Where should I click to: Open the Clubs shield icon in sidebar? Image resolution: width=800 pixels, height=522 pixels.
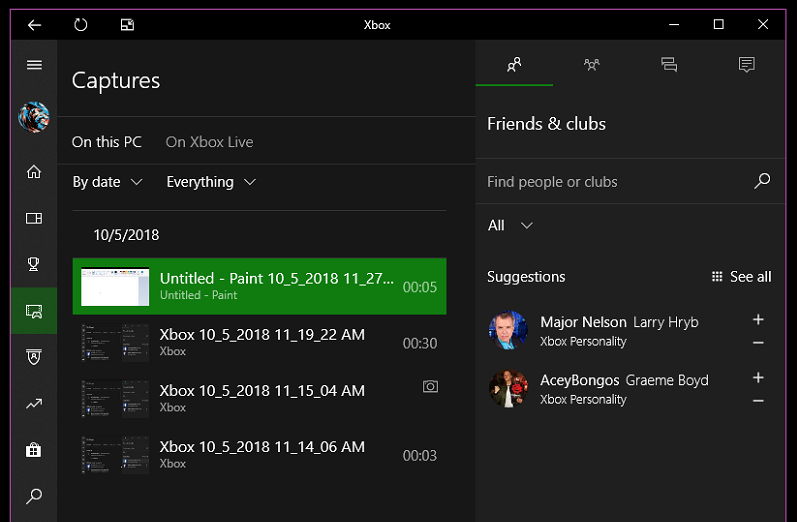click(34, 357)
